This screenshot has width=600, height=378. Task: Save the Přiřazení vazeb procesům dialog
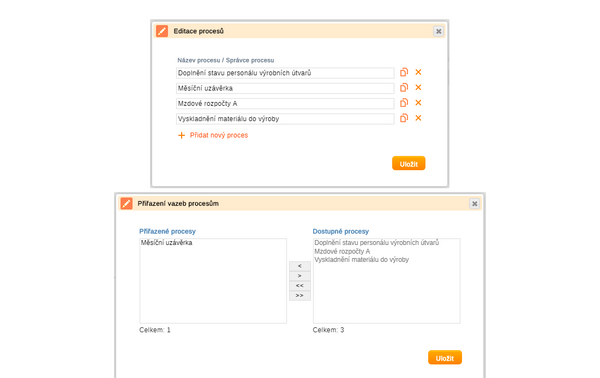[445, 358]
